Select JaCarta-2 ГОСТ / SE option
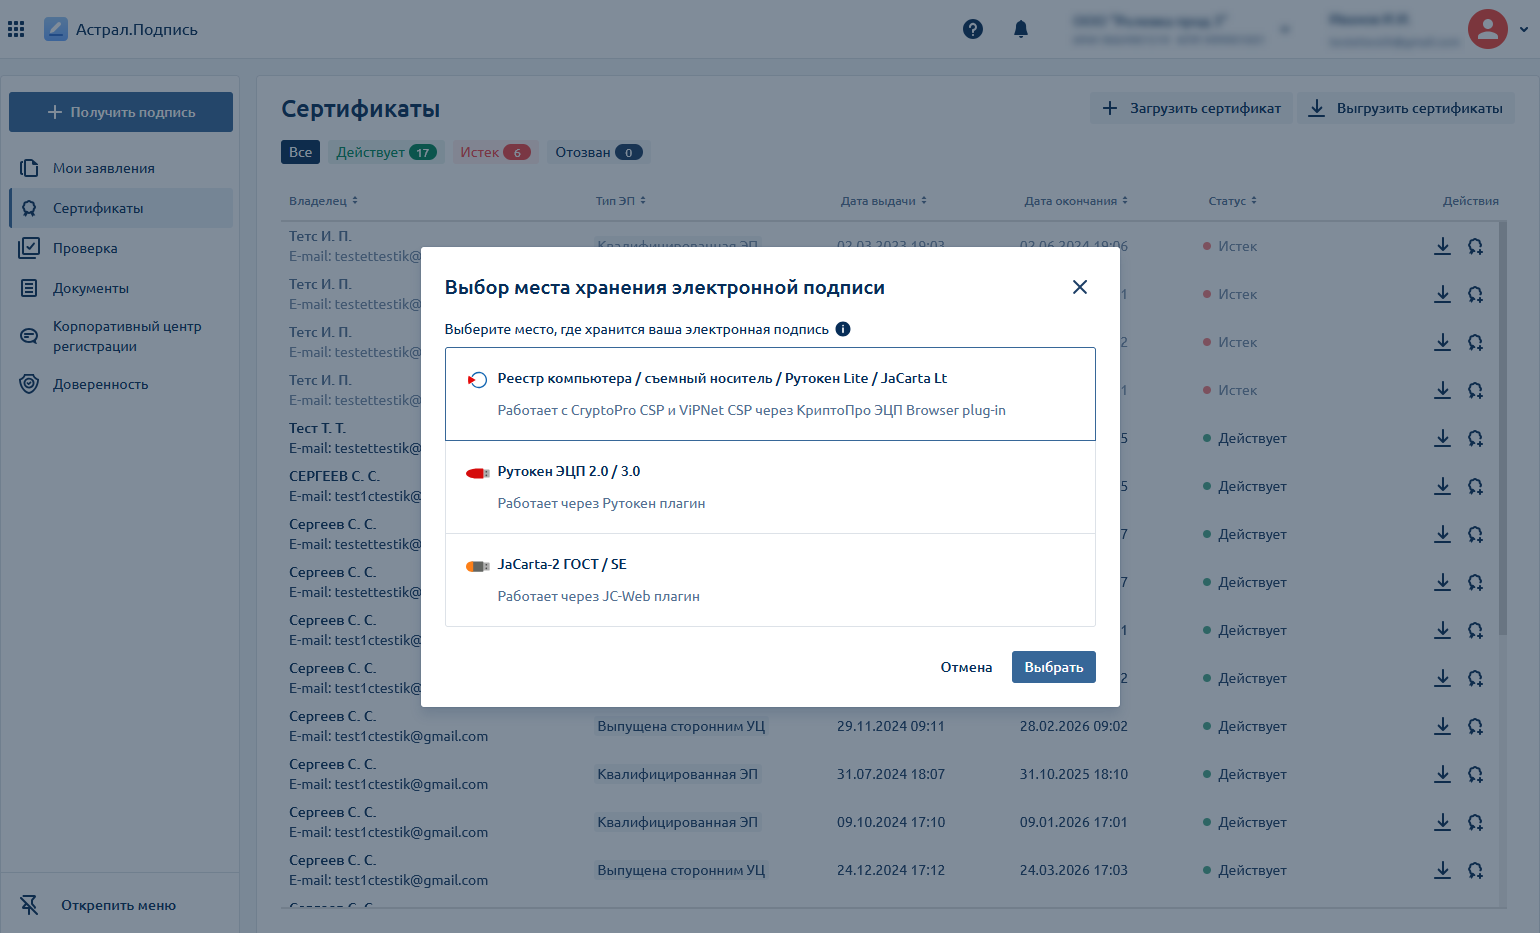Screen dimensions: 1540x933 770,580
